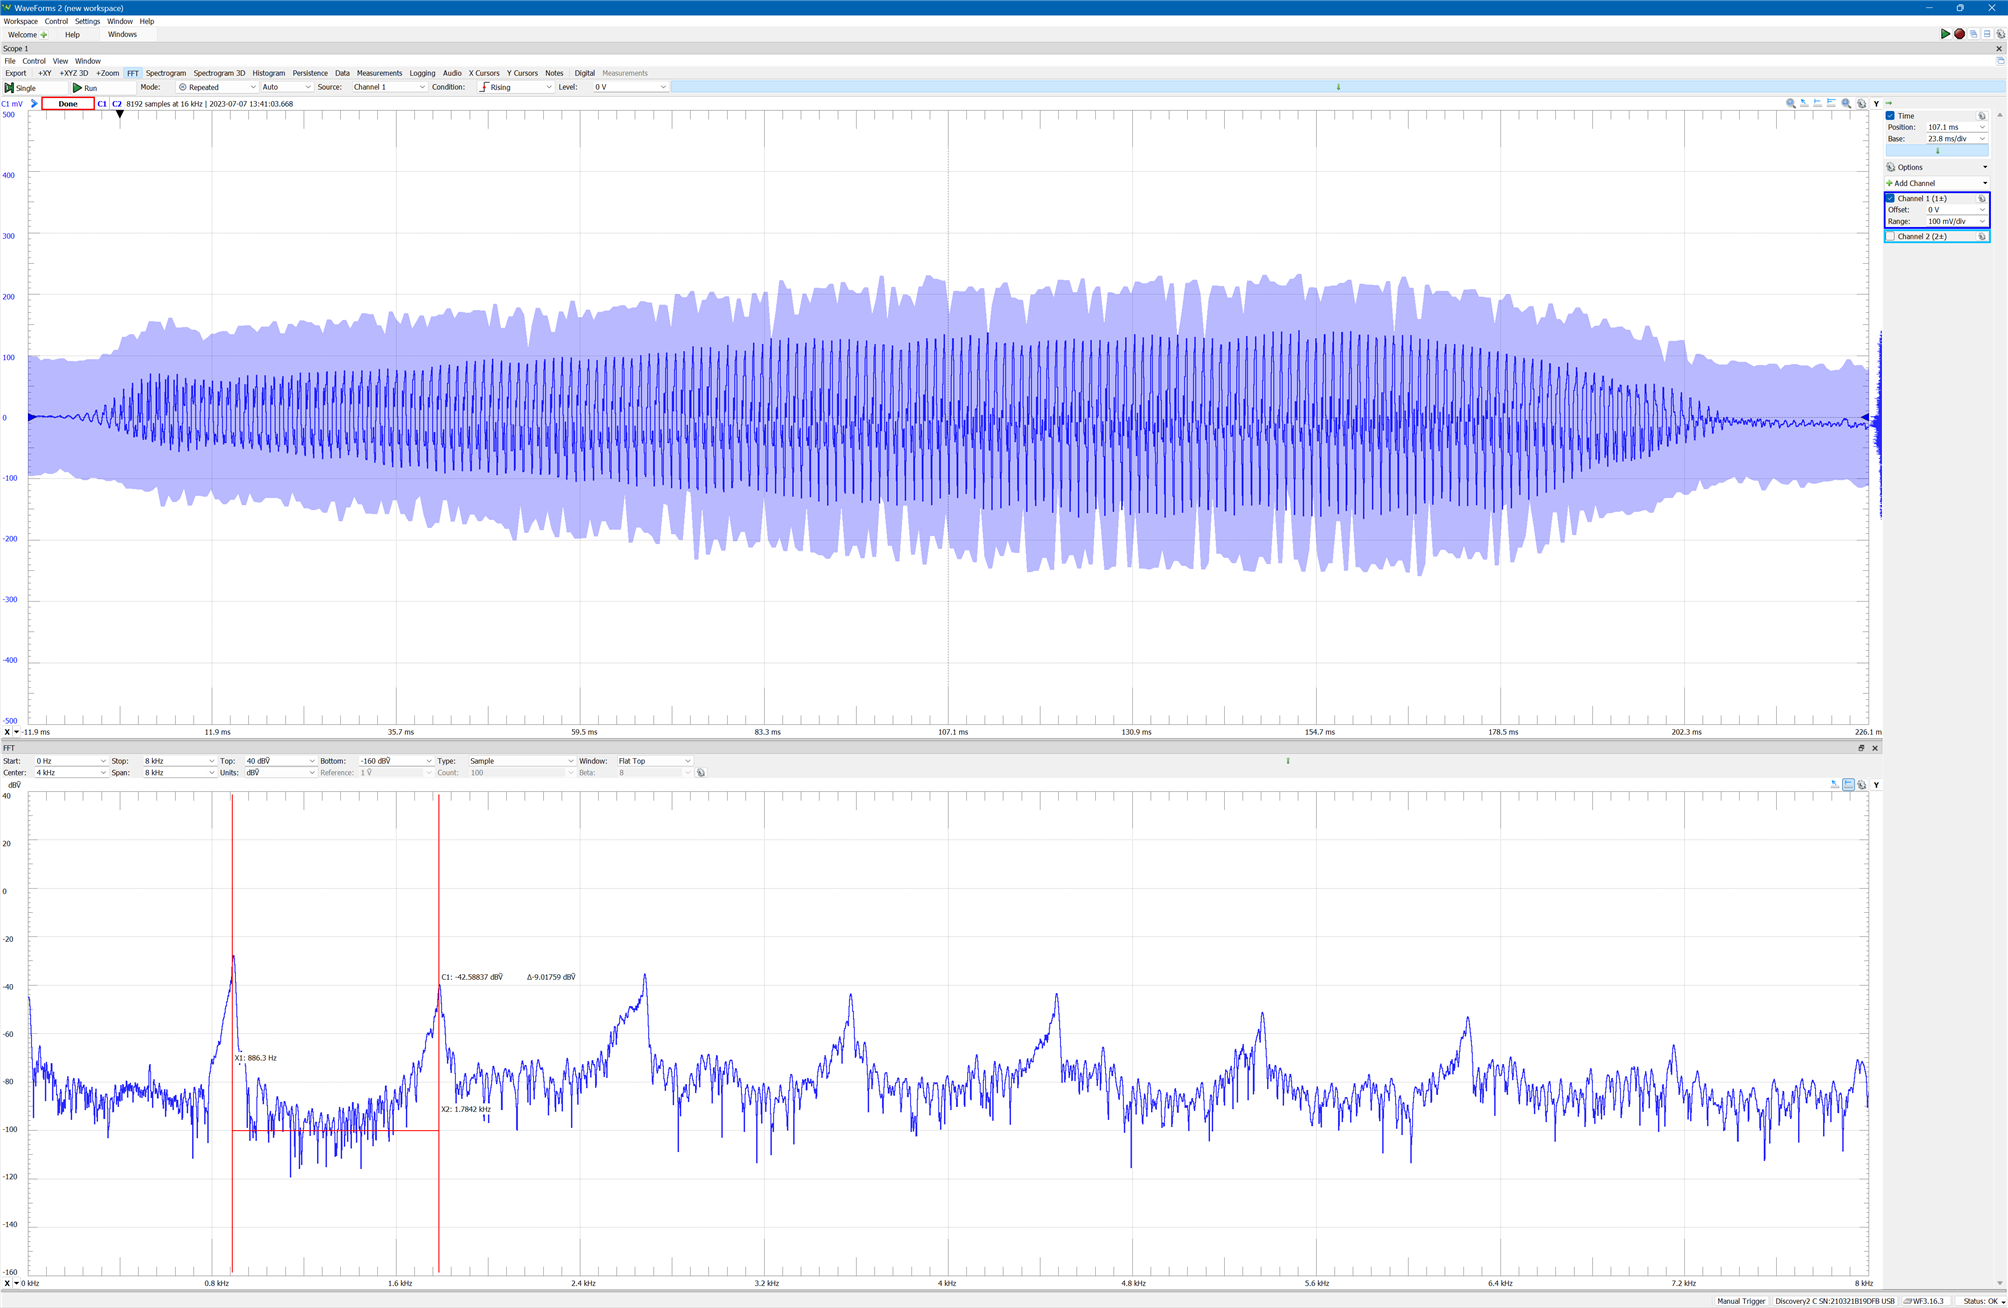Toggle the C1 channel indicator
Viewport: 2008px width, 1308px height.
pos(102,104)
